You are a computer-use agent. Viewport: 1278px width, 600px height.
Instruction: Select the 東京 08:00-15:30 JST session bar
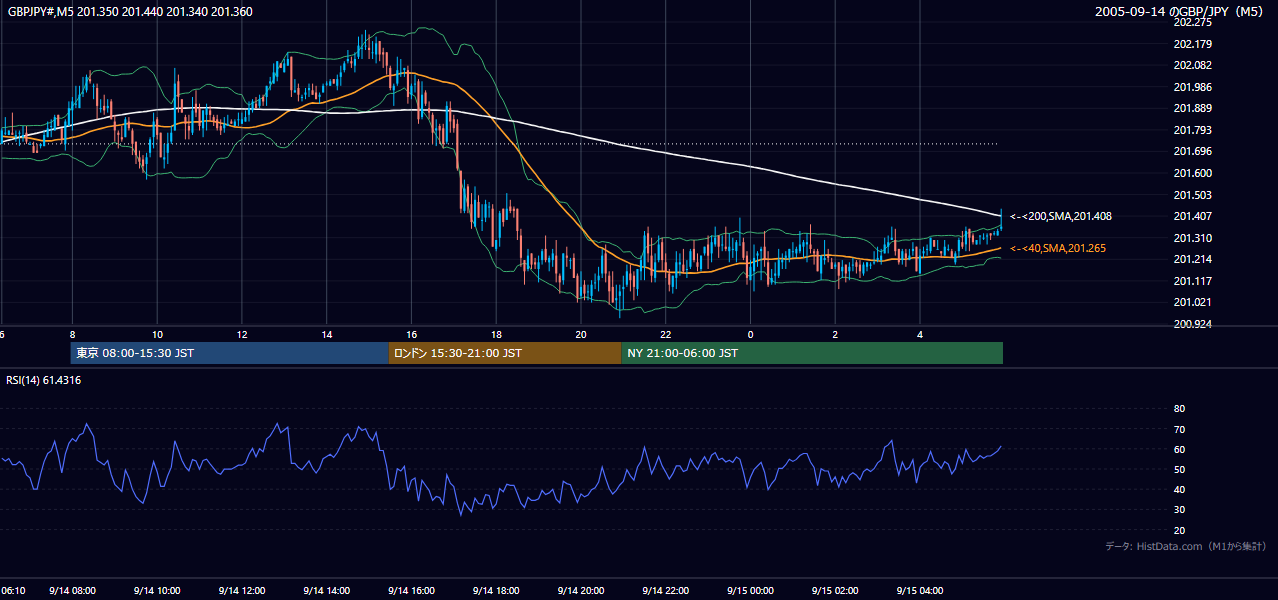[x=230, y=353]
